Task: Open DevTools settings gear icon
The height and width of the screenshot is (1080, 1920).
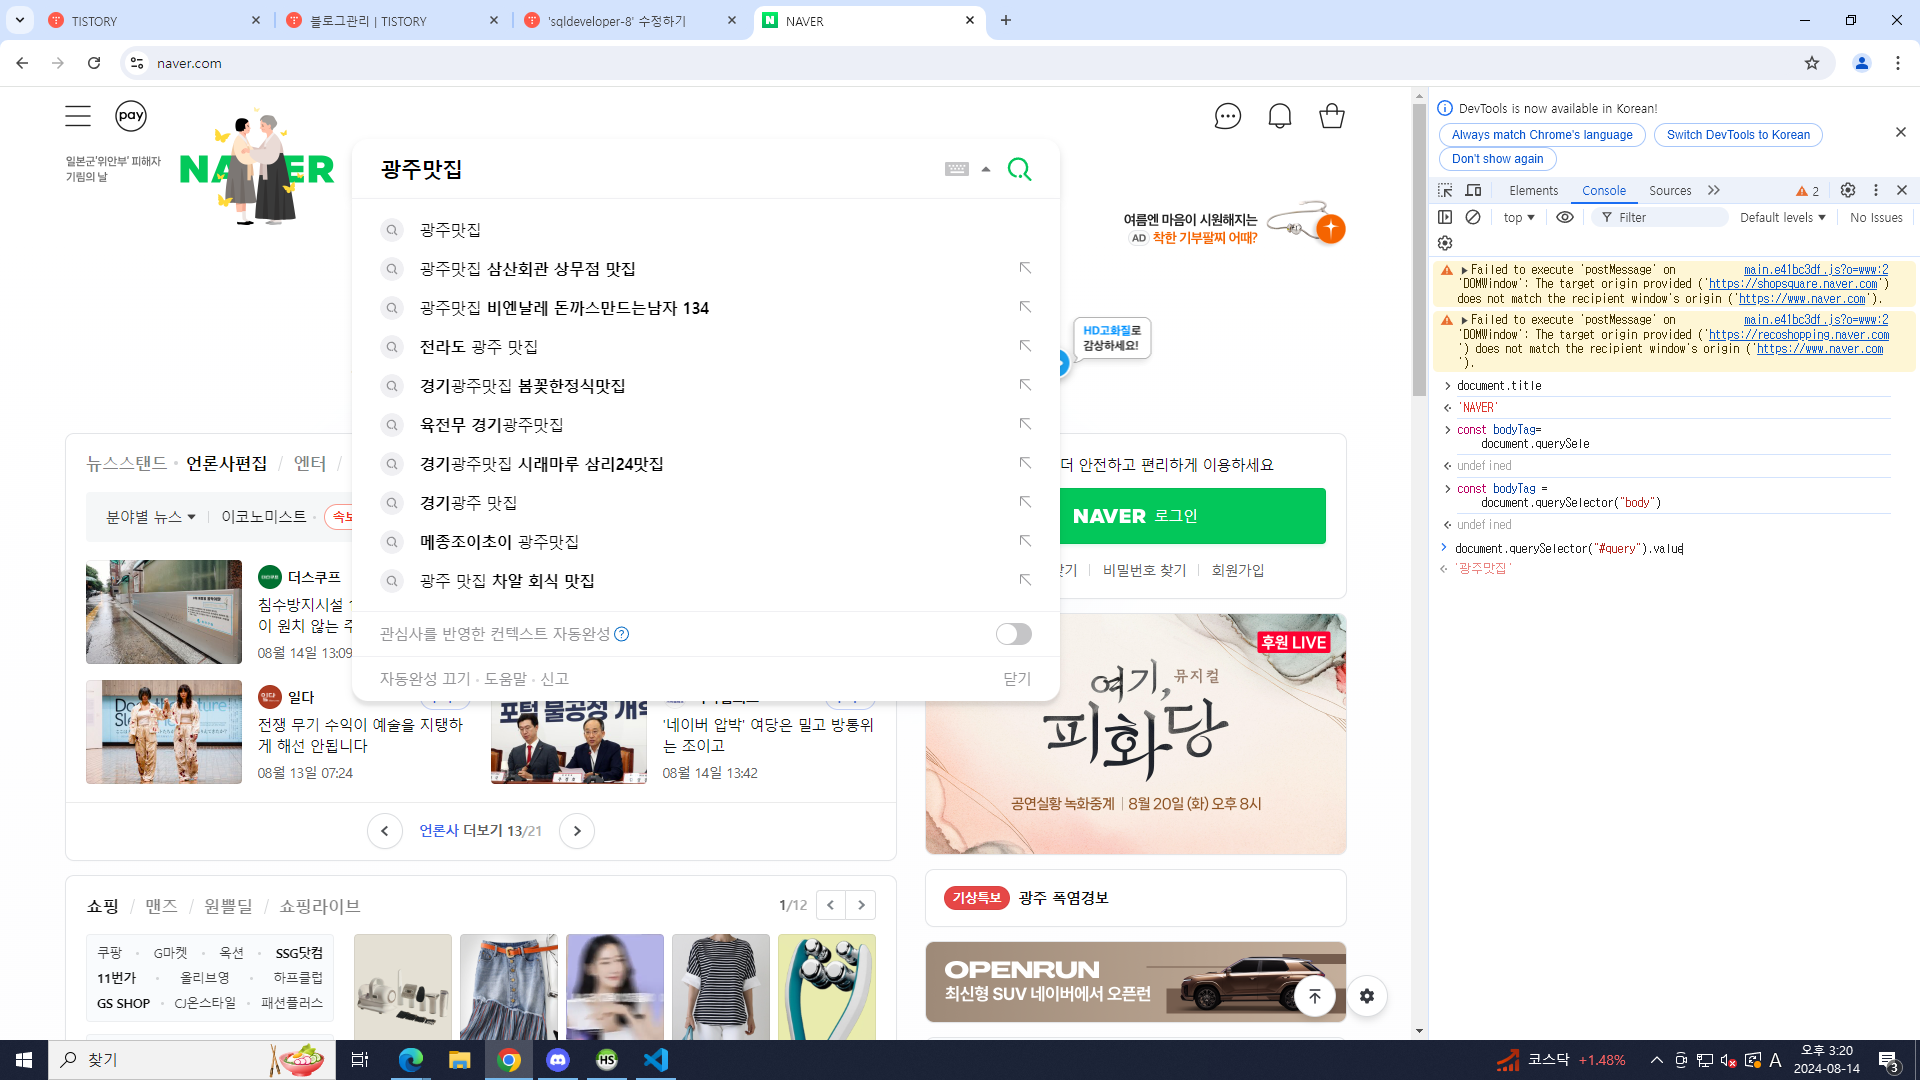Action: coord(1848,190)
